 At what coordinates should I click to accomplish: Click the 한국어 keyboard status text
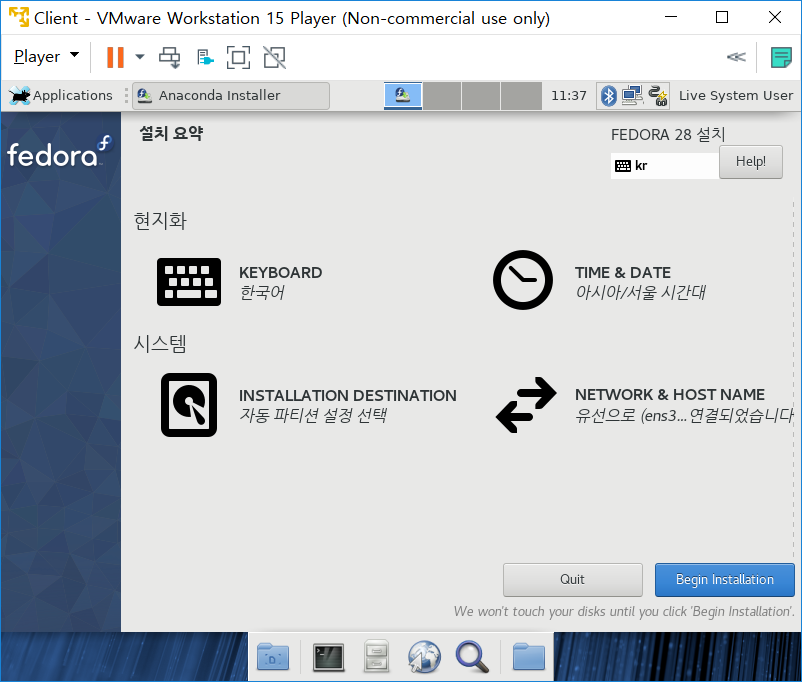[x=262, y=293]
